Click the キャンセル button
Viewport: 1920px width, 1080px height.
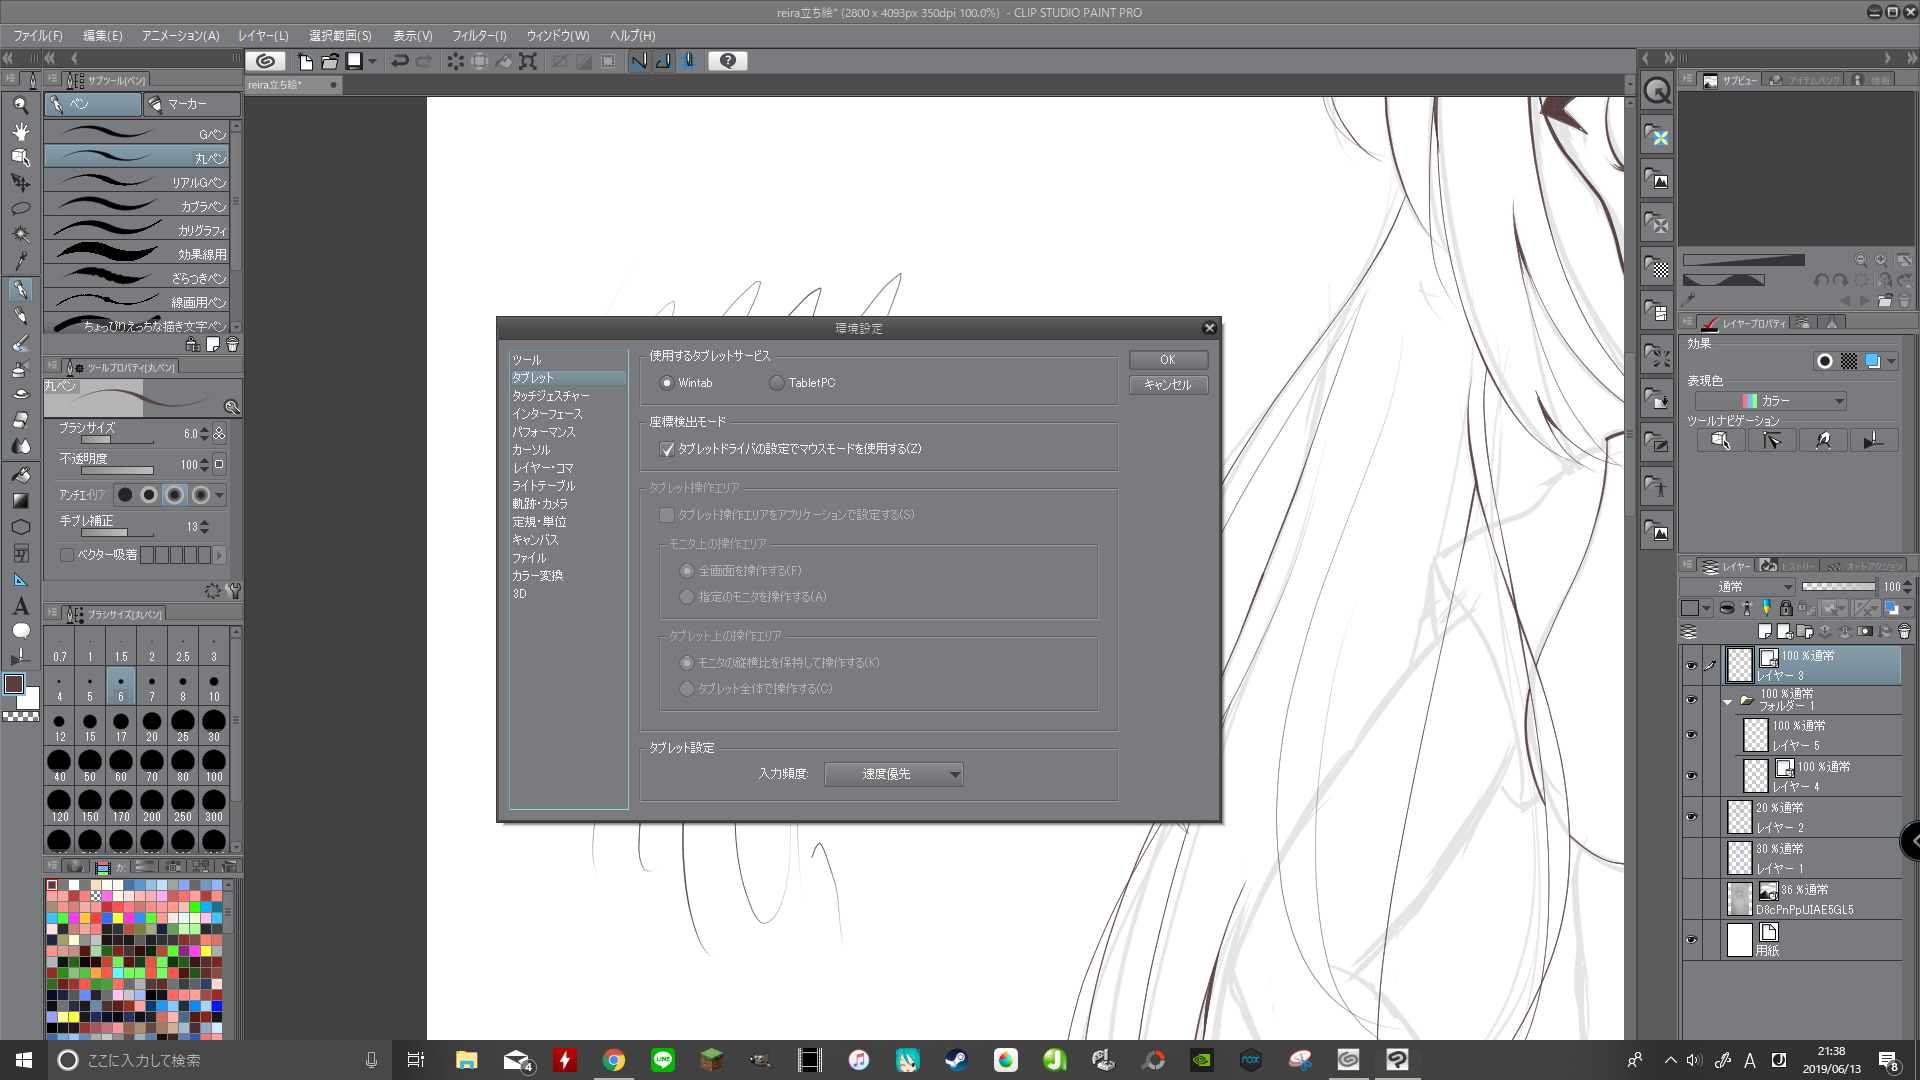click(1168, 385)
